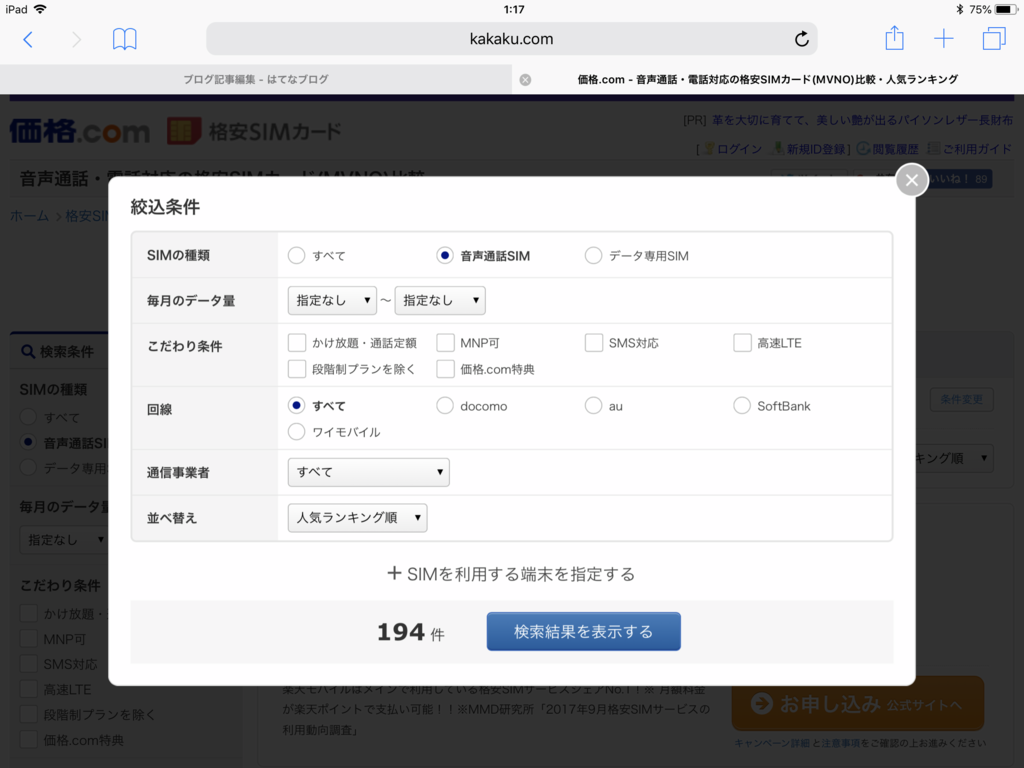Check background sidebar MNP可 checkbox
Image resolution: width=1024 pixels, height=768 pixels.
tap(29, 639)
